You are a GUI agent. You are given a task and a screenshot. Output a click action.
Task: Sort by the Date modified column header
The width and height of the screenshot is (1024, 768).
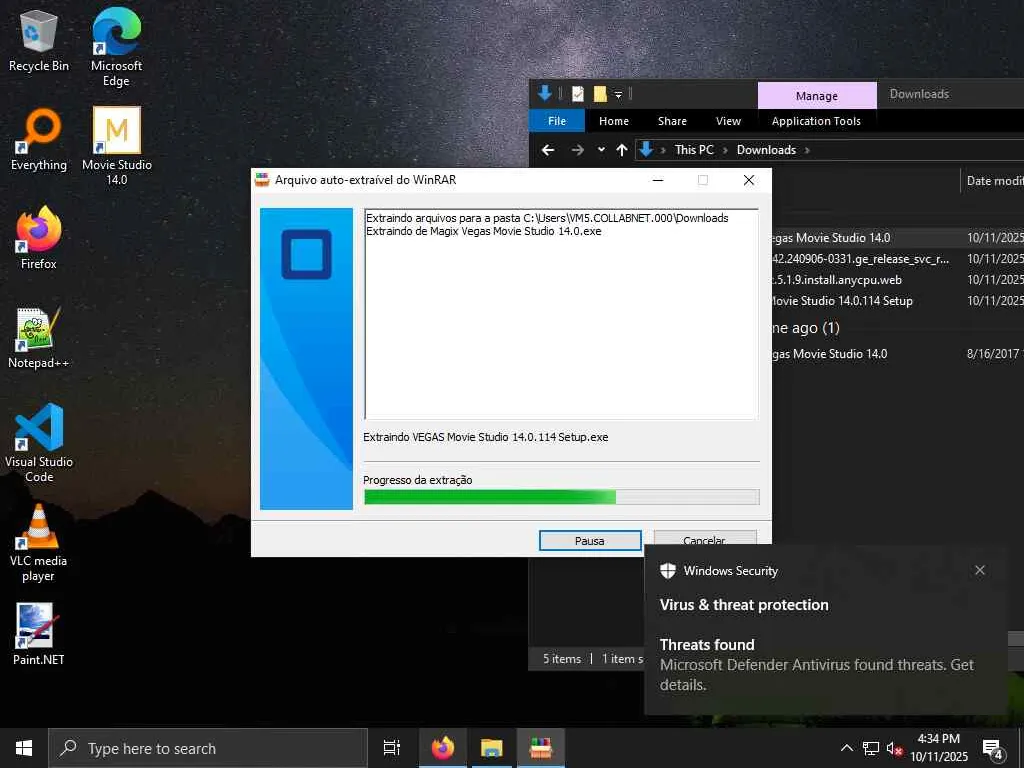[x=994, y=181]
